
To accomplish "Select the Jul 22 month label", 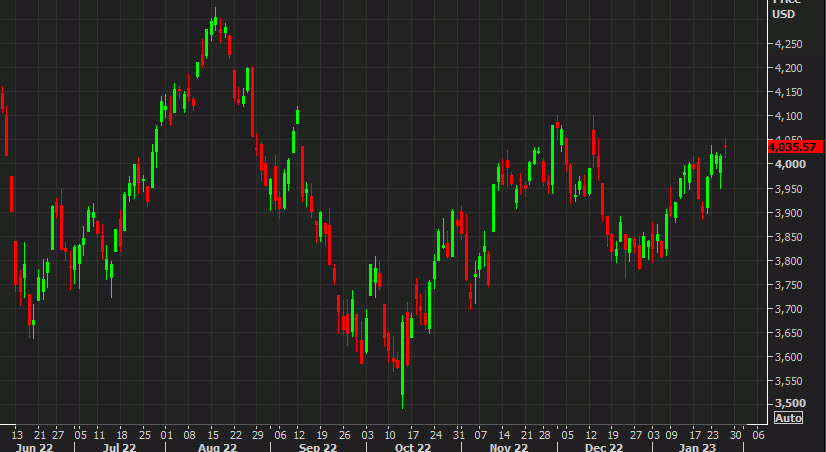I will click(x=119, y=447).
